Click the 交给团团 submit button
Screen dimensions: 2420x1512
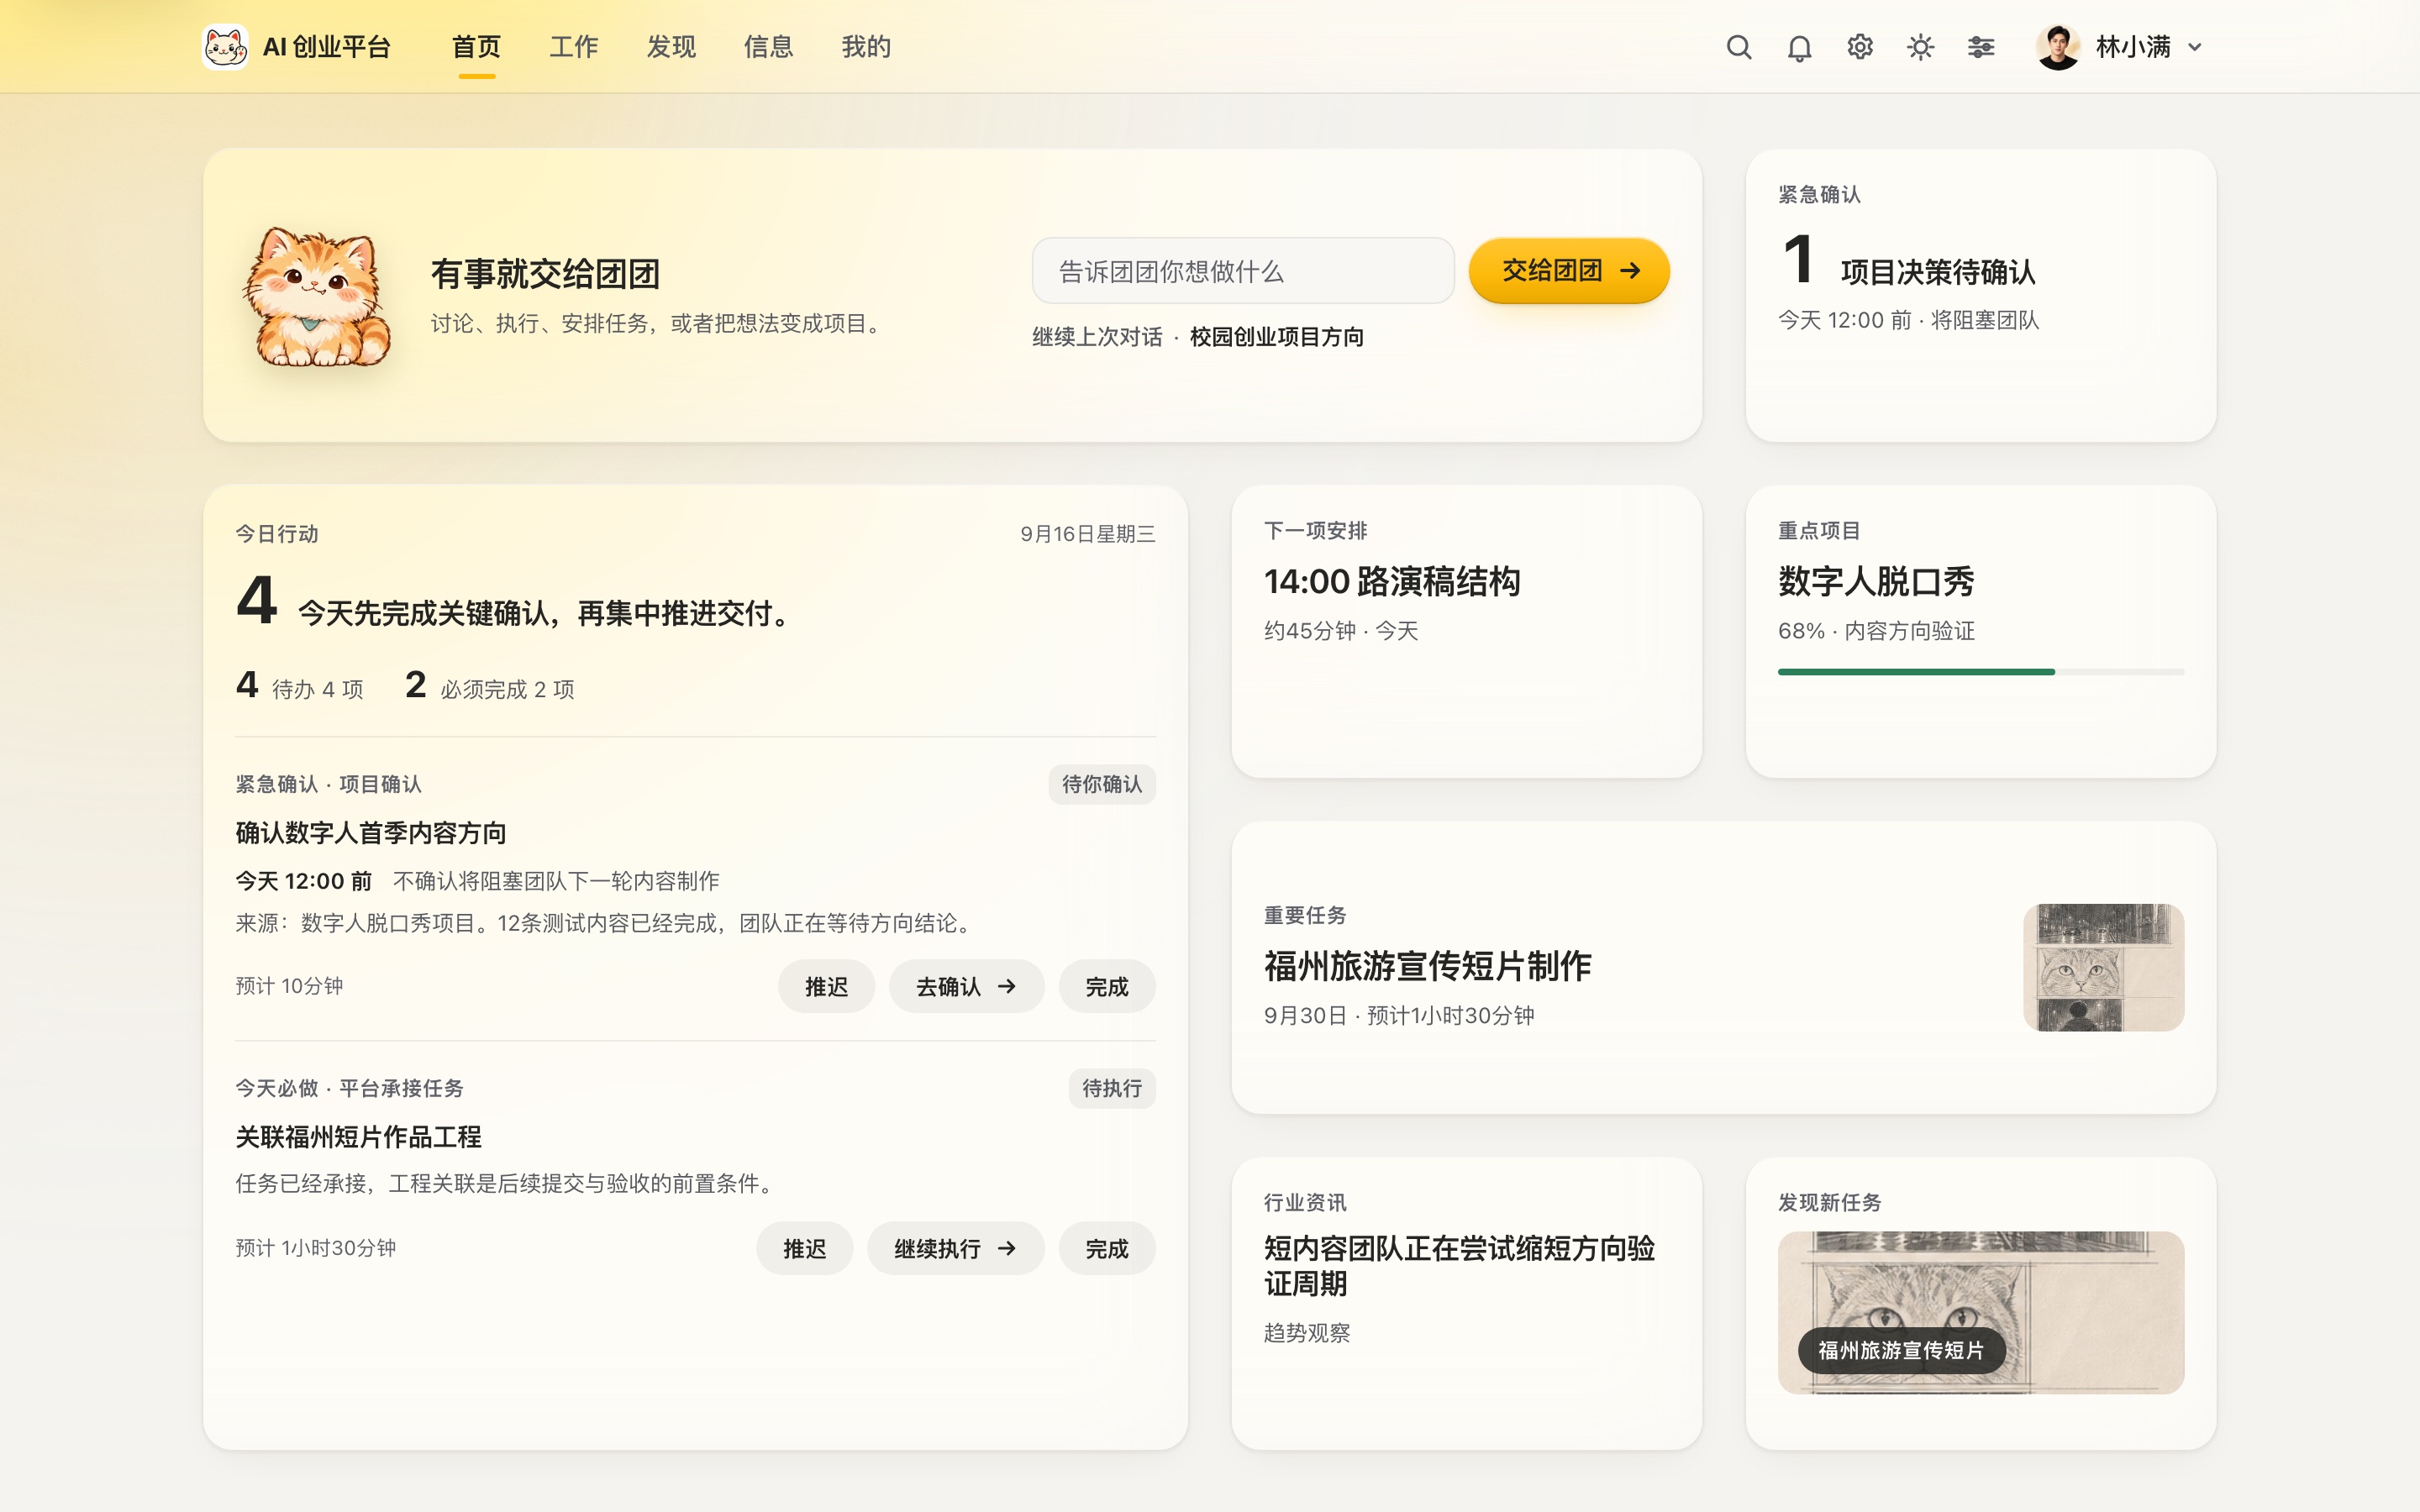coord(1569,271)
